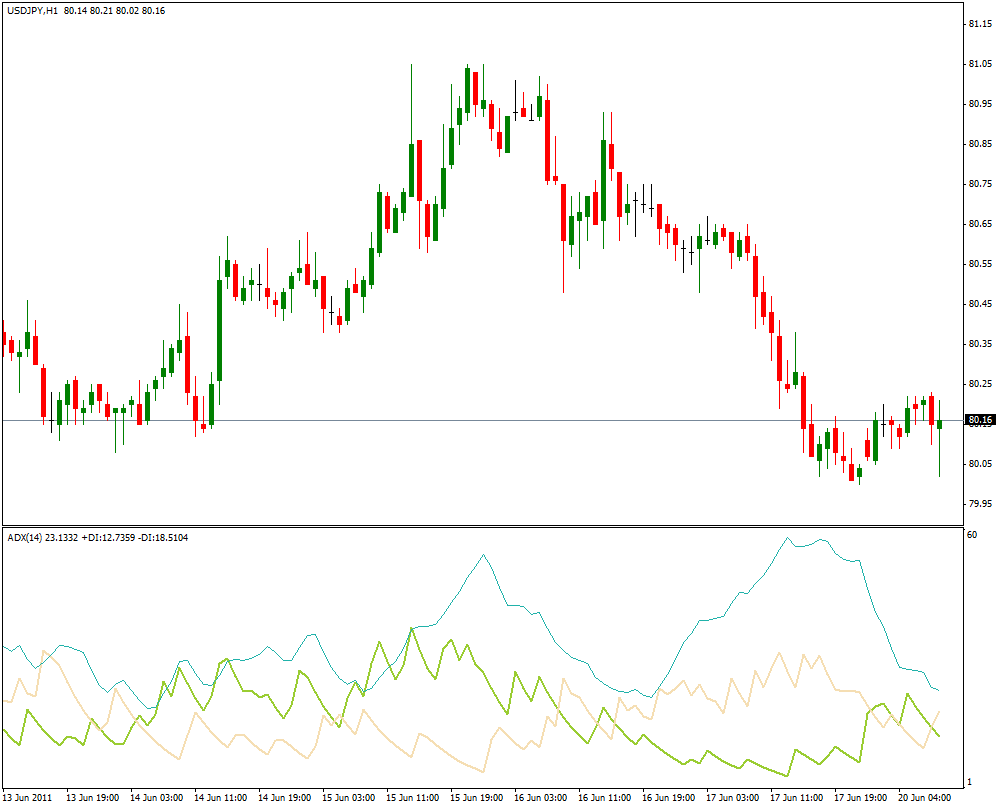This screenshot has width=1003, height=806.
Task: Click the 14 Jun 11:00 time label
Action: [221, 798]
